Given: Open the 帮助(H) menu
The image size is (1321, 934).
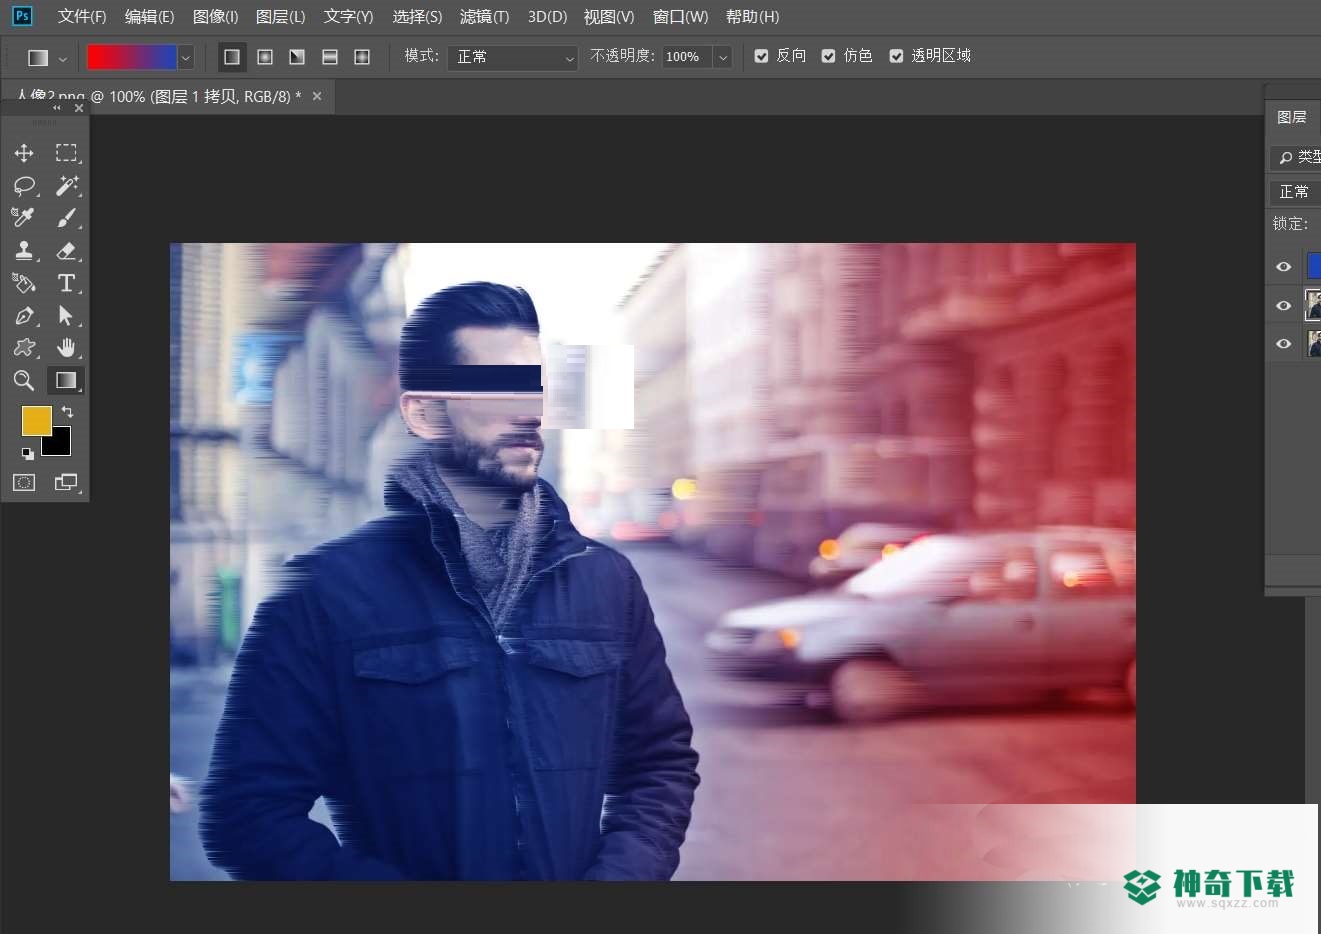Looking at the screenshot, I should pos(752,17).
